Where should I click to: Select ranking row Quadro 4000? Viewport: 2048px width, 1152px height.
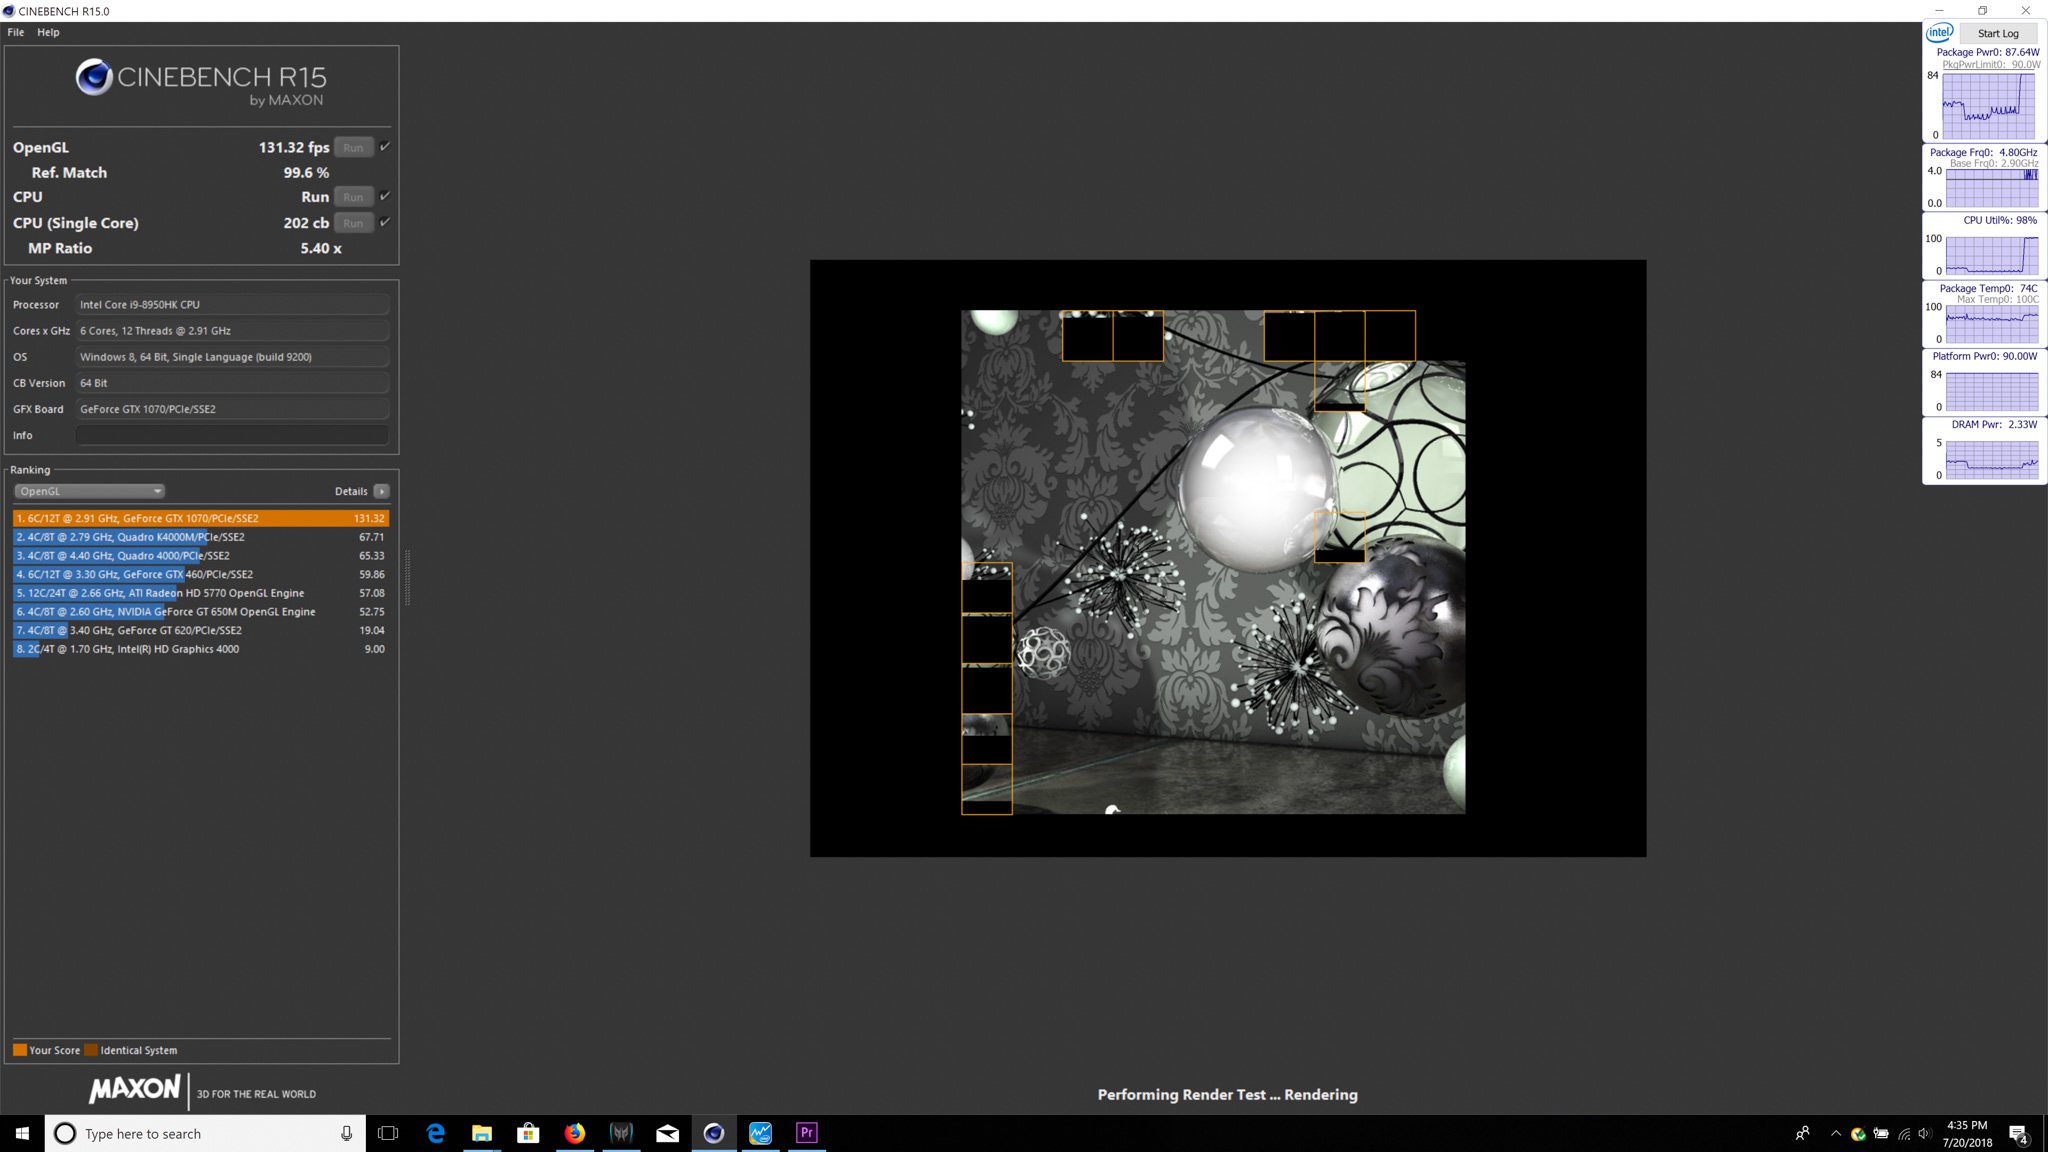click(201, 556)
